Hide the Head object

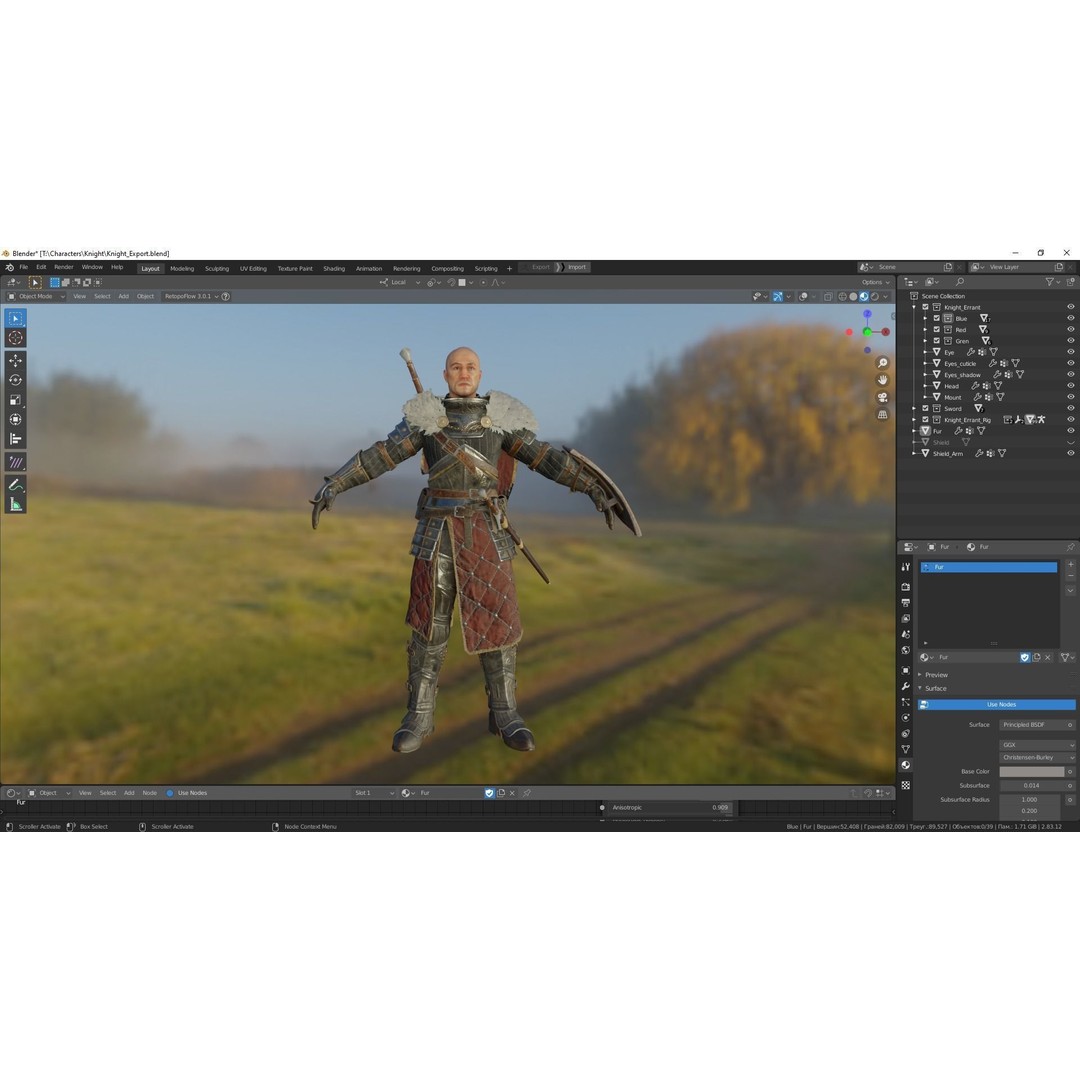coord(1070,386)
